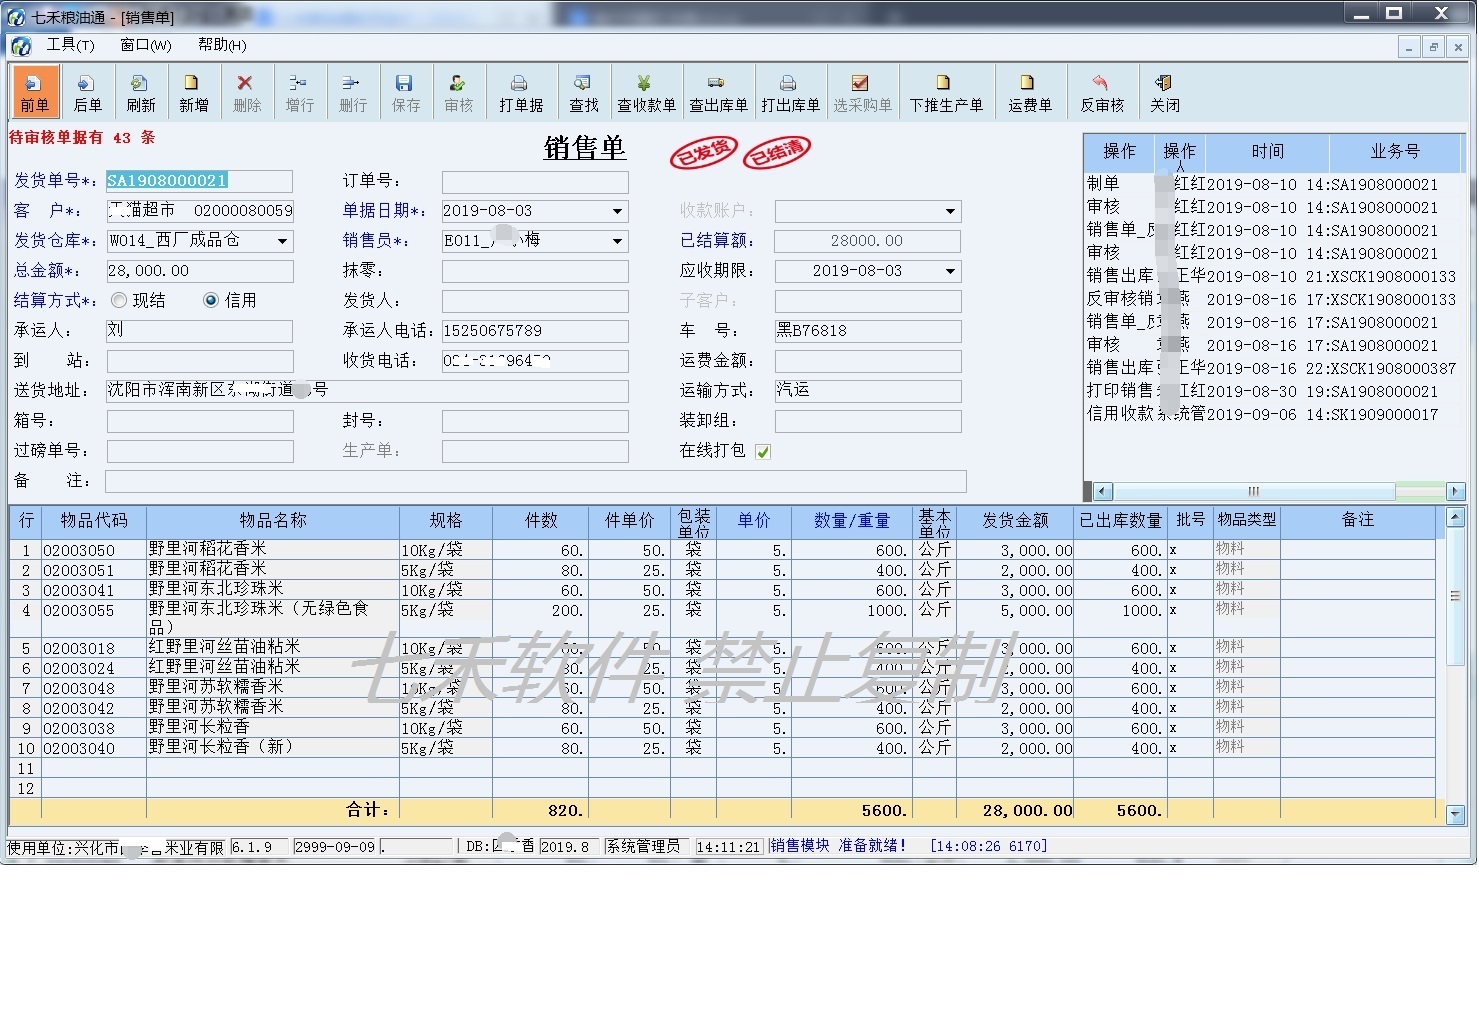Click the 刷新 refresh toolbar icon
This screenshot has width=1479, height=1016.
click(x=140, y=93)
